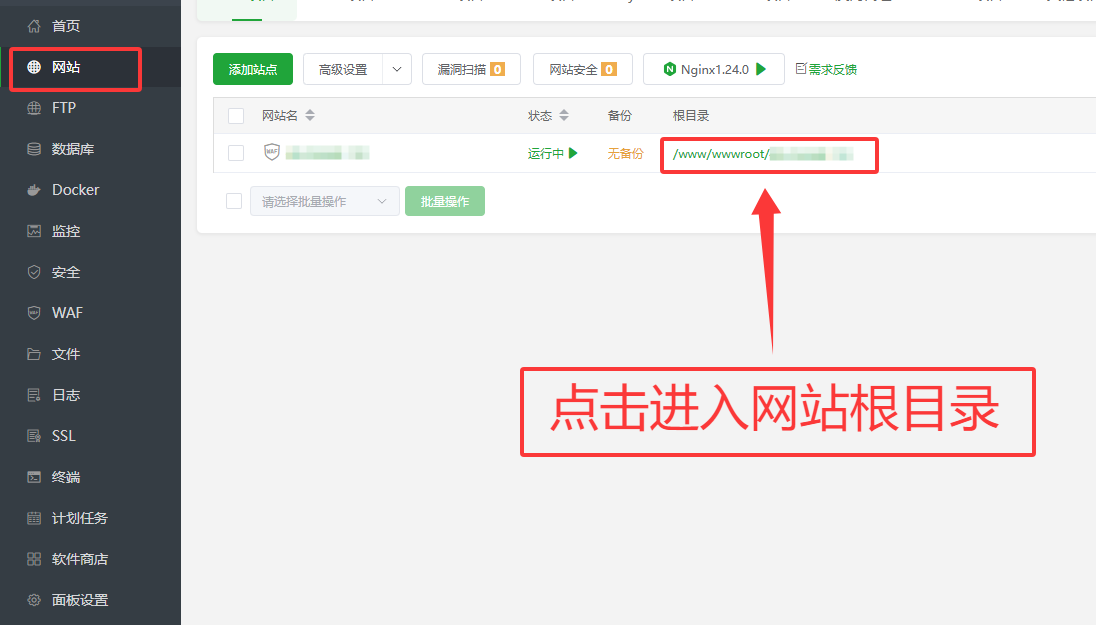Tick the checkbox beside batch operation selector
Image resolution: width=1096 pixels, height=625 pixels.
pyautogui.click(x=234, y=201)
